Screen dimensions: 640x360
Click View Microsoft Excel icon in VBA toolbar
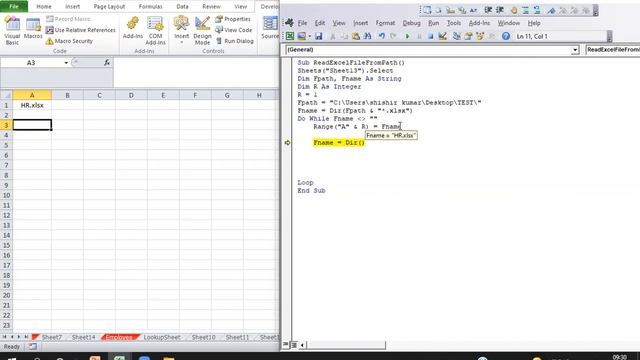290,36
